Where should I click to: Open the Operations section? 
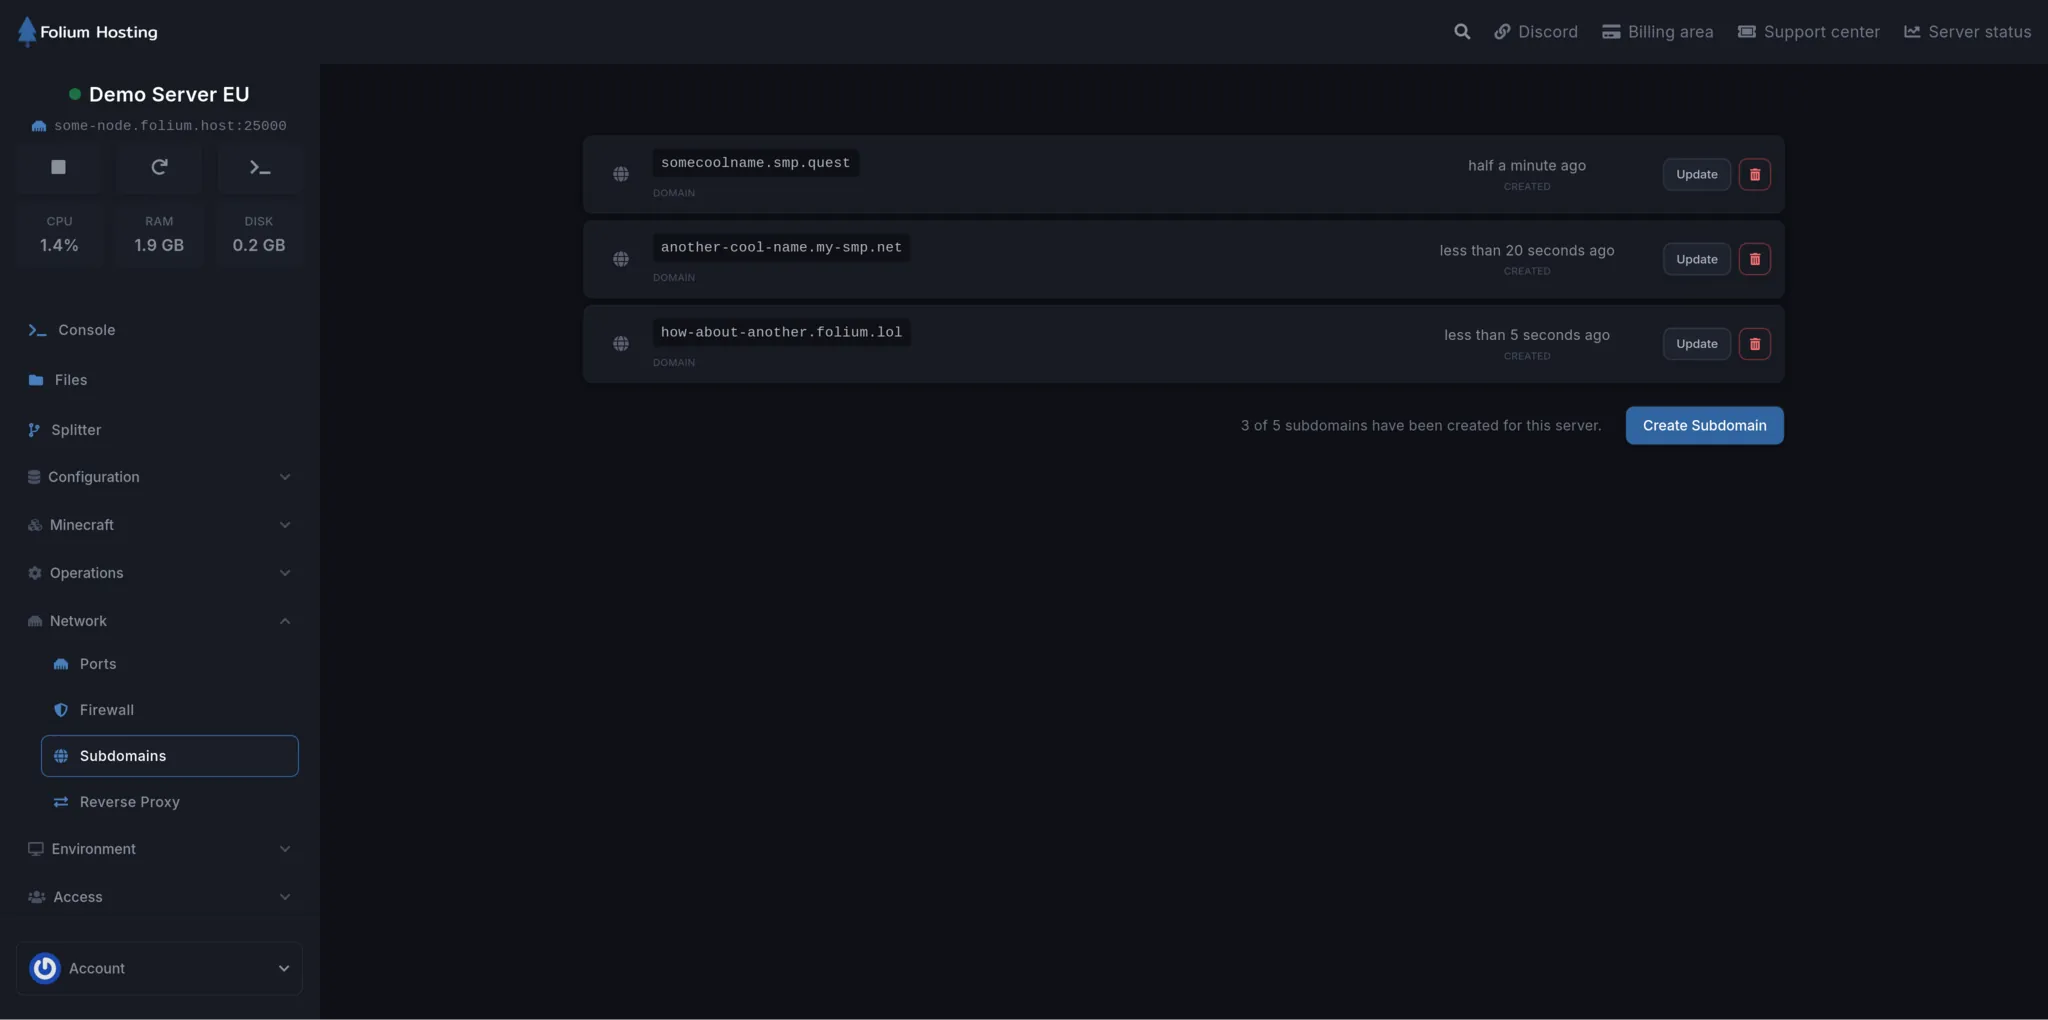coord(85,572)
